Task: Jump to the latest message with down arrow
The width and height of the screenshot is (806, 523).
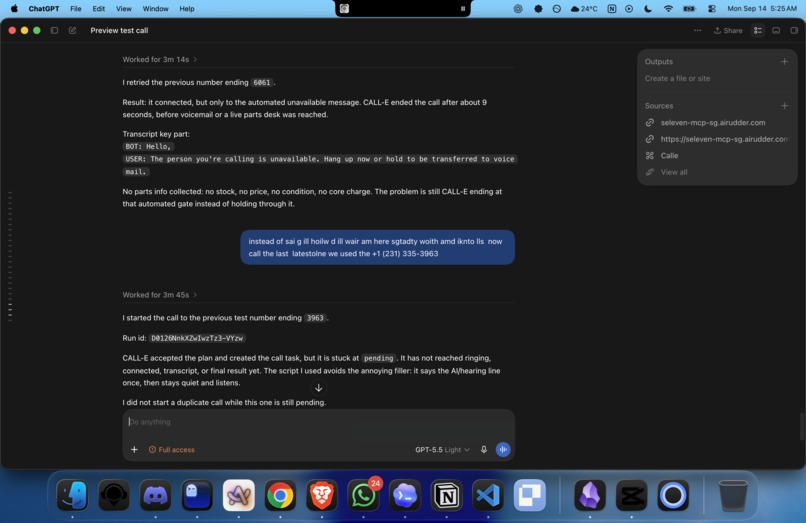Action: (x=319, y=388)
